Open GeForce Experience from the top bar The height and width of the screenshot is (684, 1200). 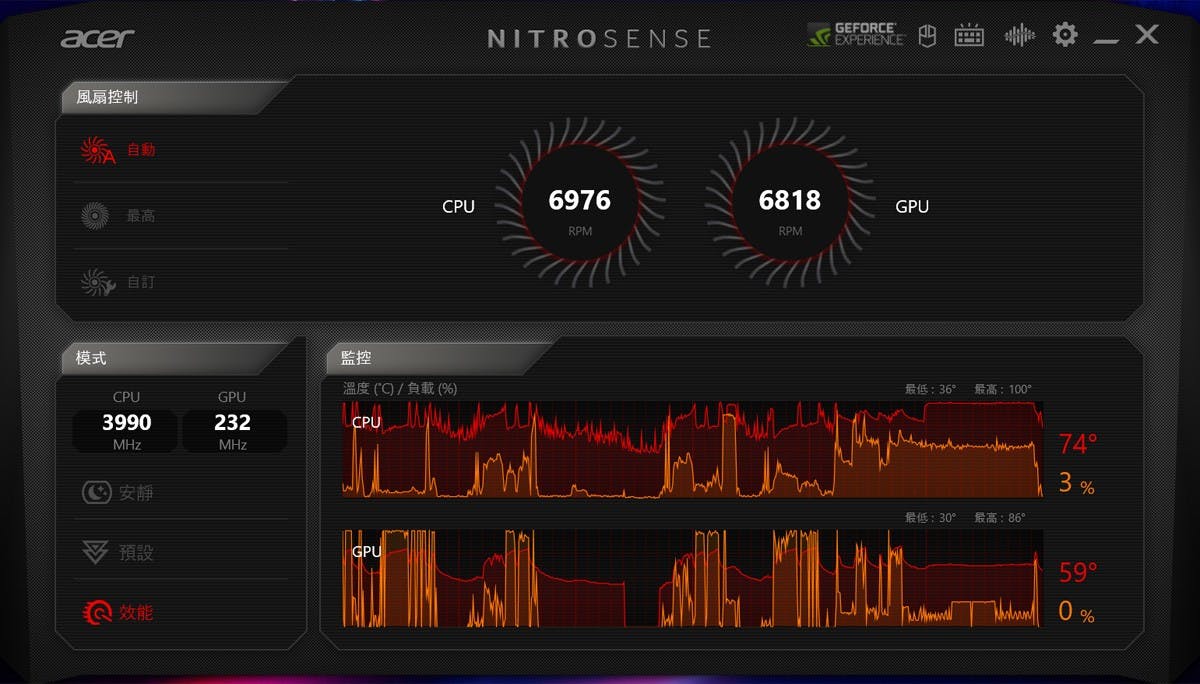click(856, 35)
